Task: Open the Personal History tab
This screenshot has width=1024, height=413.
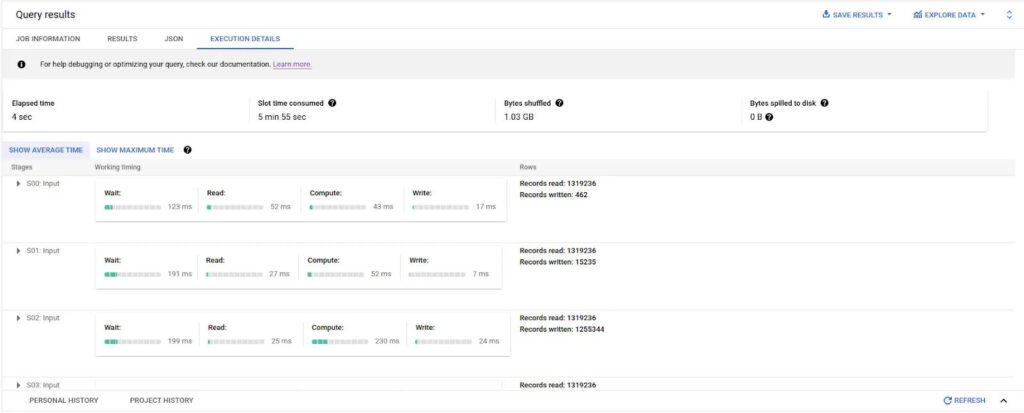Action: (63, 401)
